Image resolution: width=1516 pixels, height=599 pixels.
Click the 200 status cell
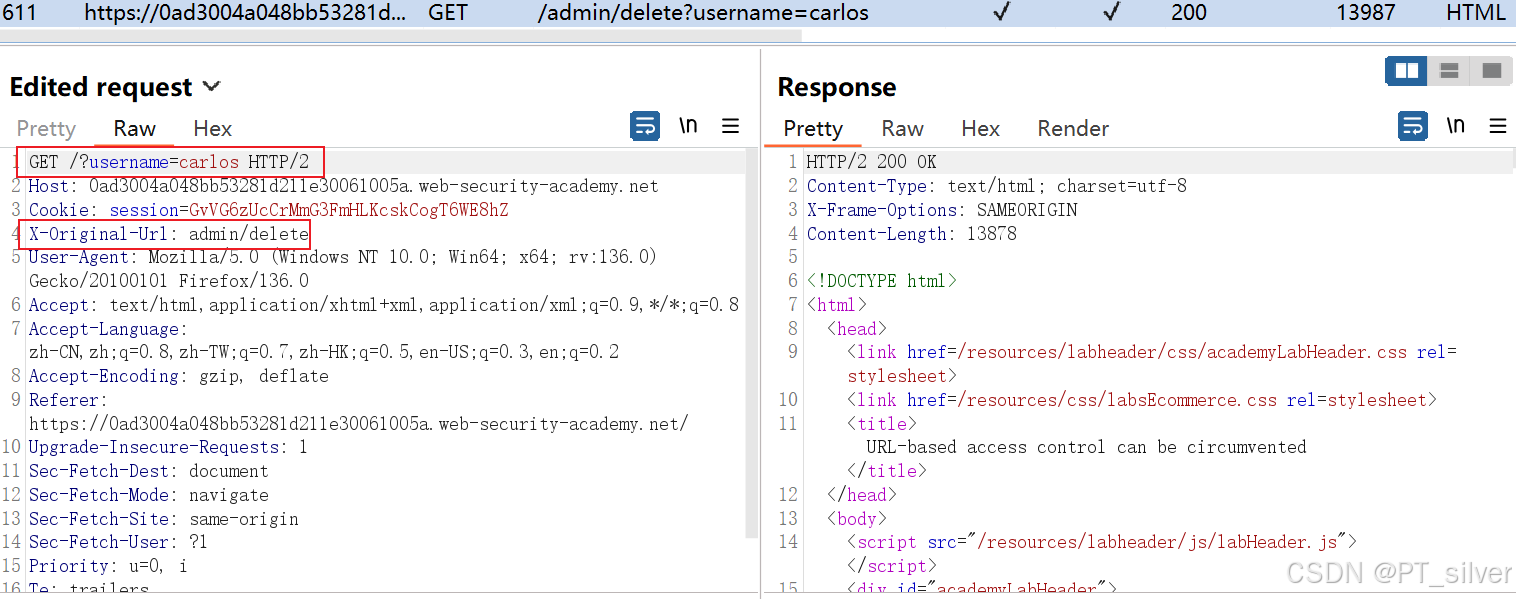tap(1189, 13)
